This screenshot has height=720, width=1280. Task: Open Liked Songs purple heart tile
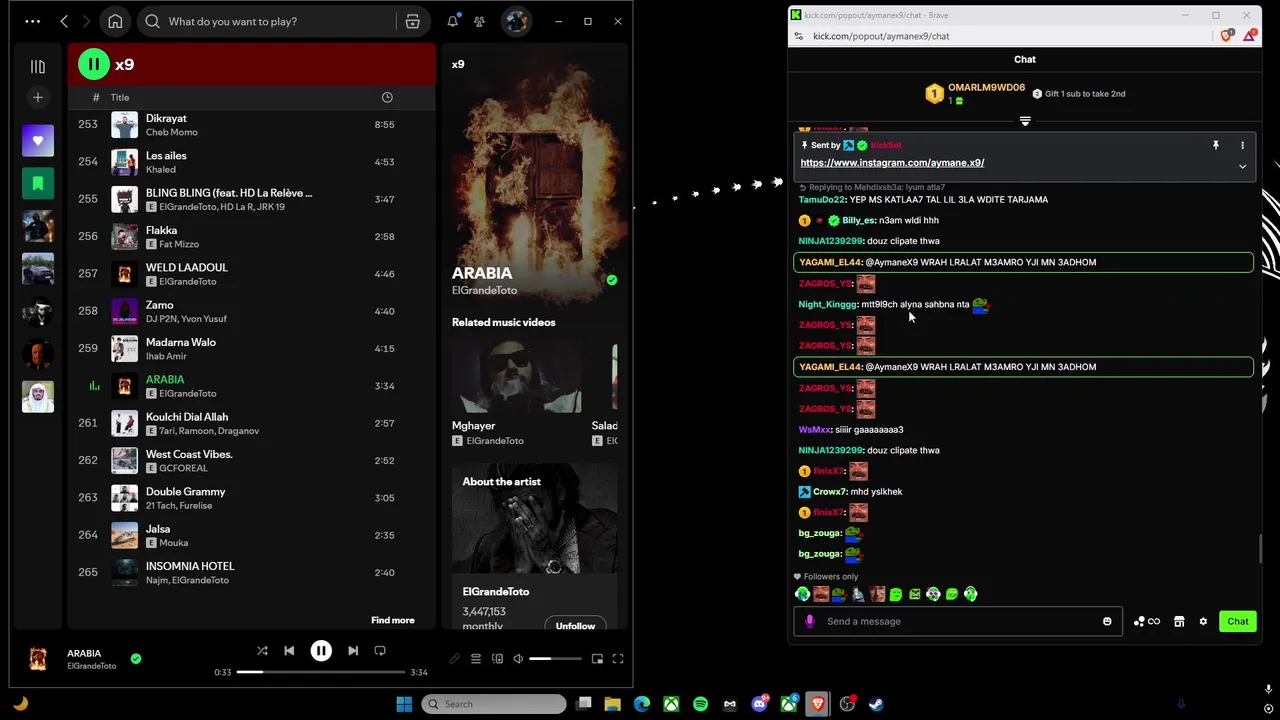click(38, 141)
